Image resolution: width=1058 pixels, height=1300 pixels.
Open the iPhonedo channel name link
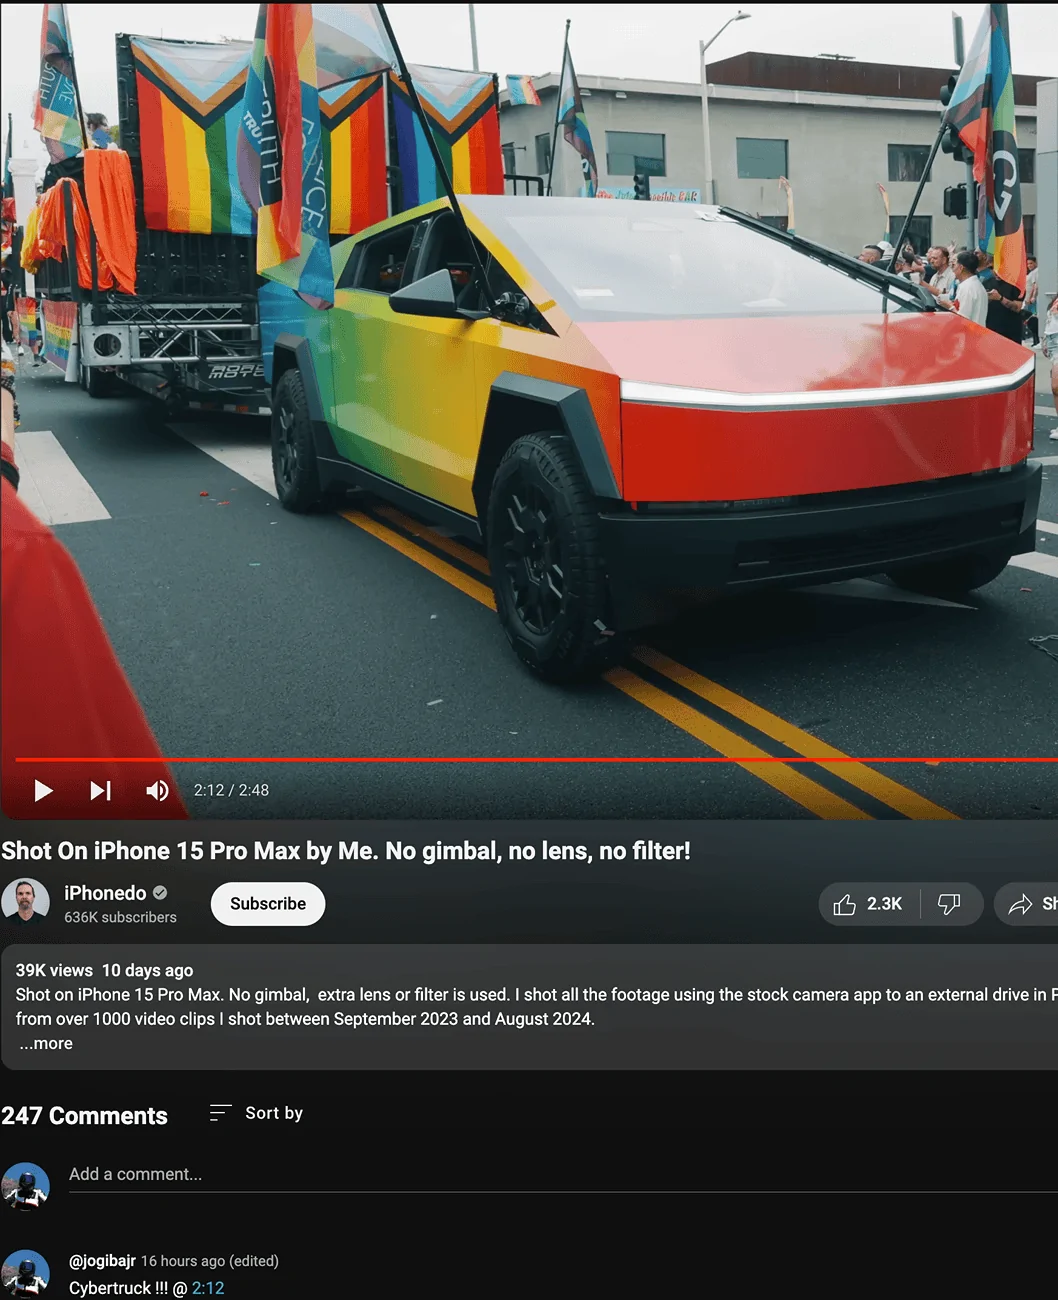[x=105, y=893]
